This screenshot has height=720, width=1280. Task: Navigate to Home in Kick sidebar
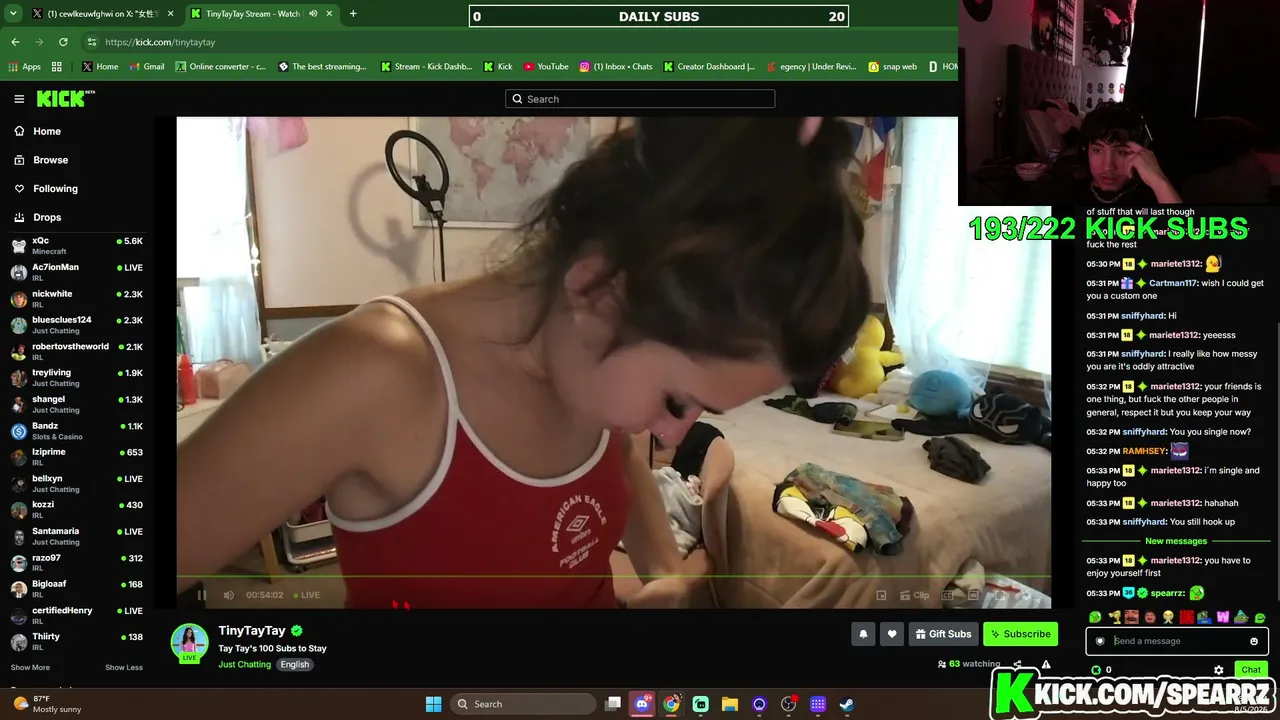tap(47, 131)
